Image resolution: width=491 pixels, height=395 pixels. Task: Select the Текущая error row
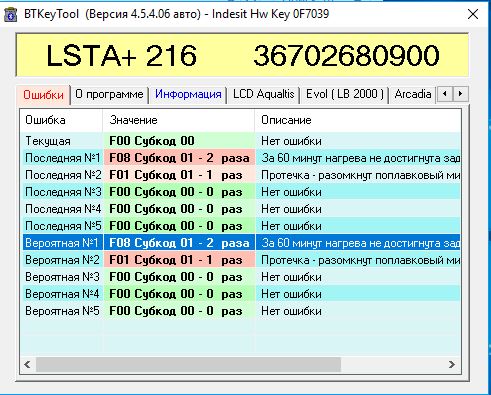click(240, 141)
